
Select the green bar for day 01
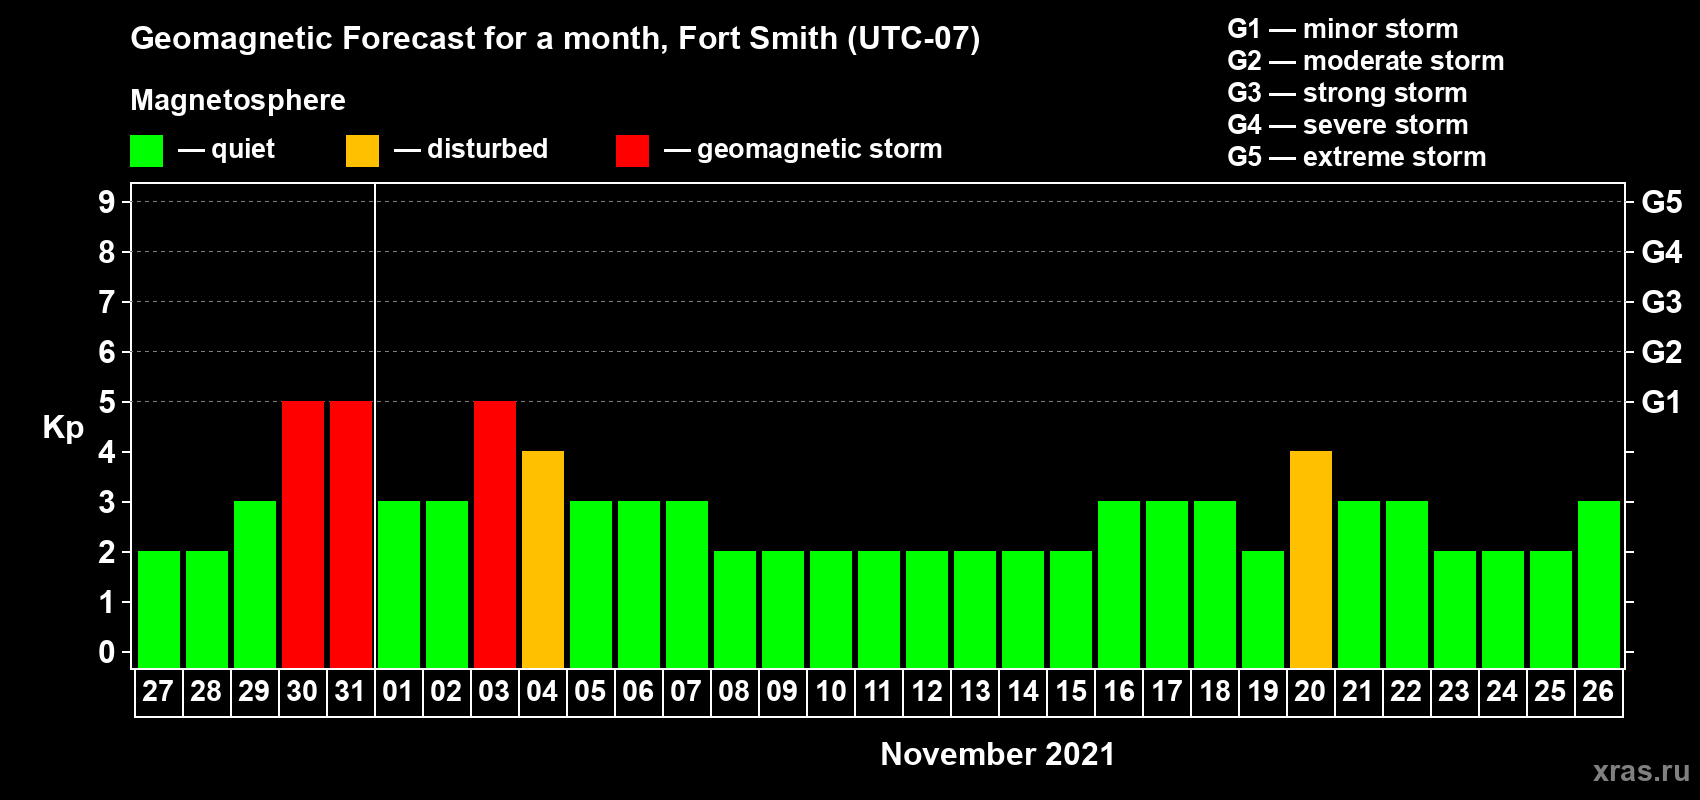(x=399, y=584)
